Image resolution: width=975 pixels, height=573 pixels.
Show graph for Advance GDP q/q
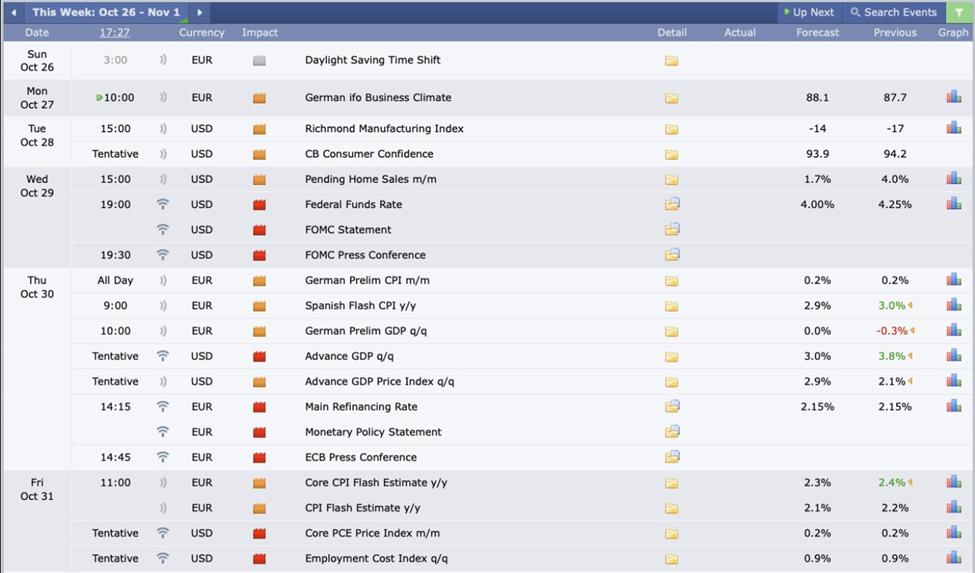(953, 356)
